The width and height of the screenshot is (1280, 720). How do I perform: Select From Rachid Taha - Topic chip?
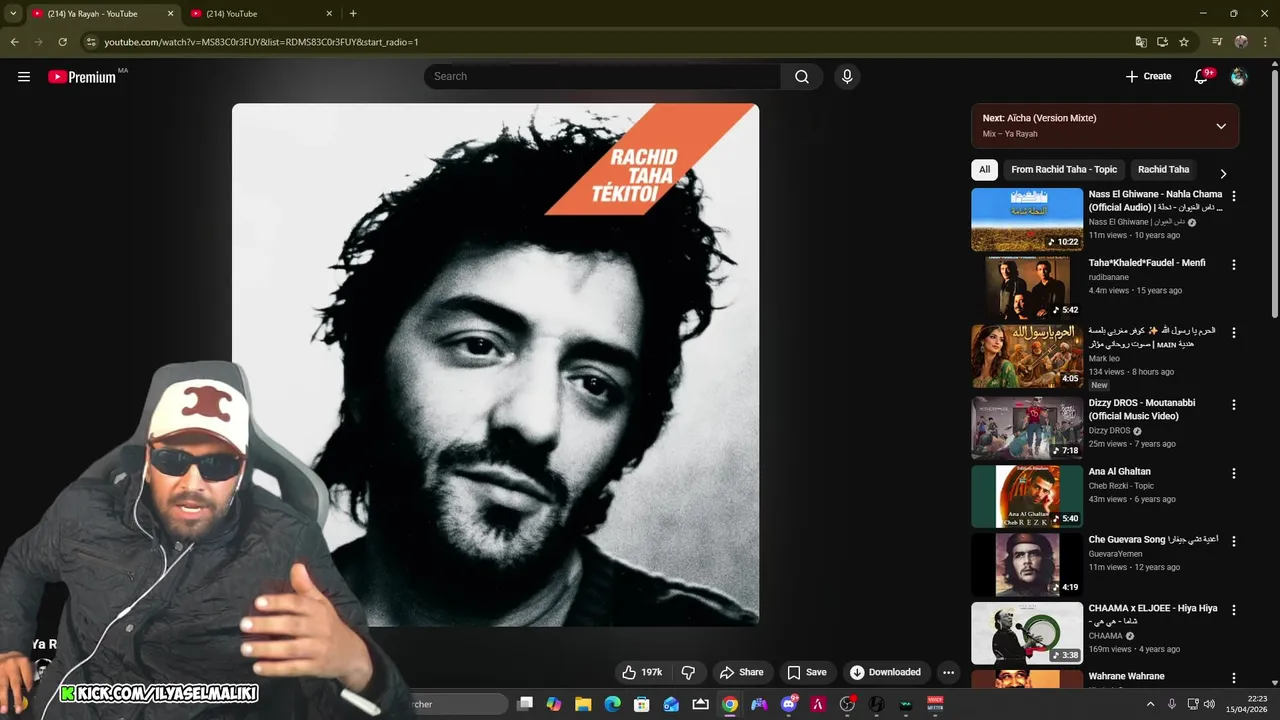pyautogui.click(x=1064, y=169)
